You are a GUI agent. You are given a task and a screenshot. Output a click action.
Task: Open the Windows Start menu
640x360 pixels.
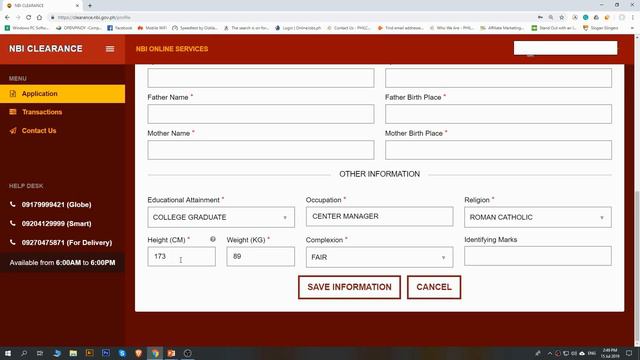click(8, 353)
